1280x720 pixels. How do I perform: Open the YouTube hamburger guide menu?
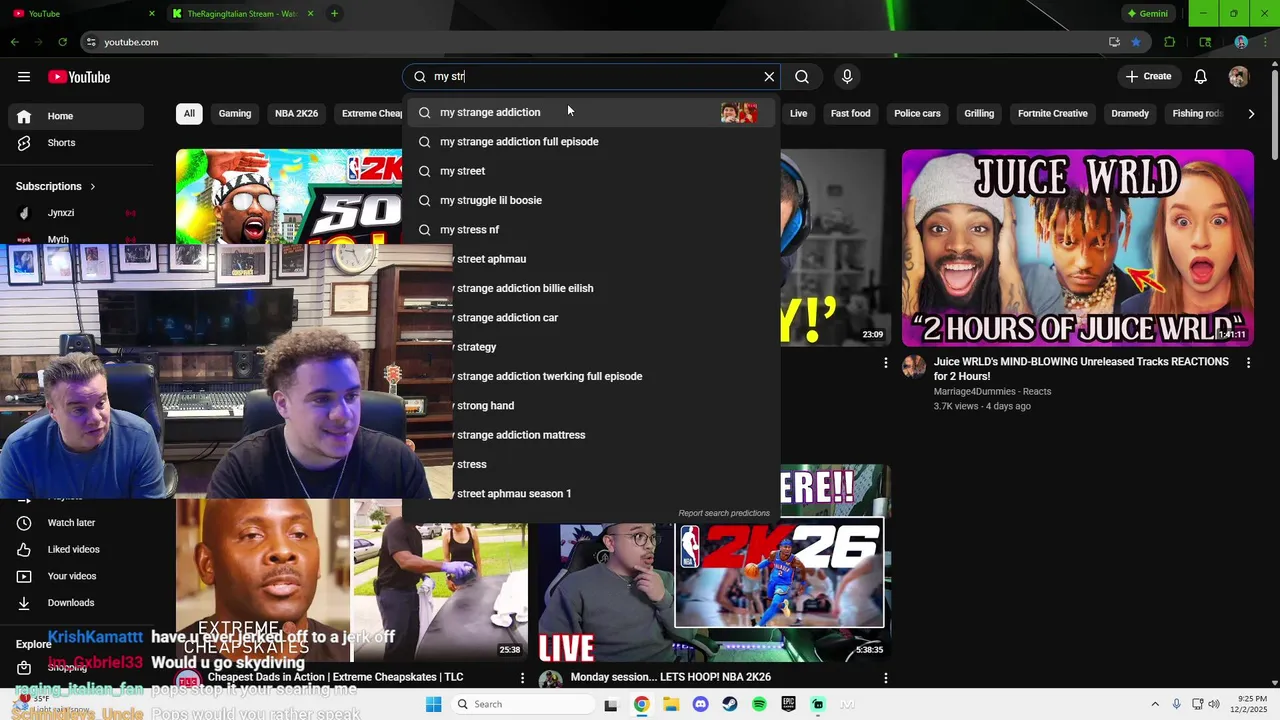click(24, 77)
